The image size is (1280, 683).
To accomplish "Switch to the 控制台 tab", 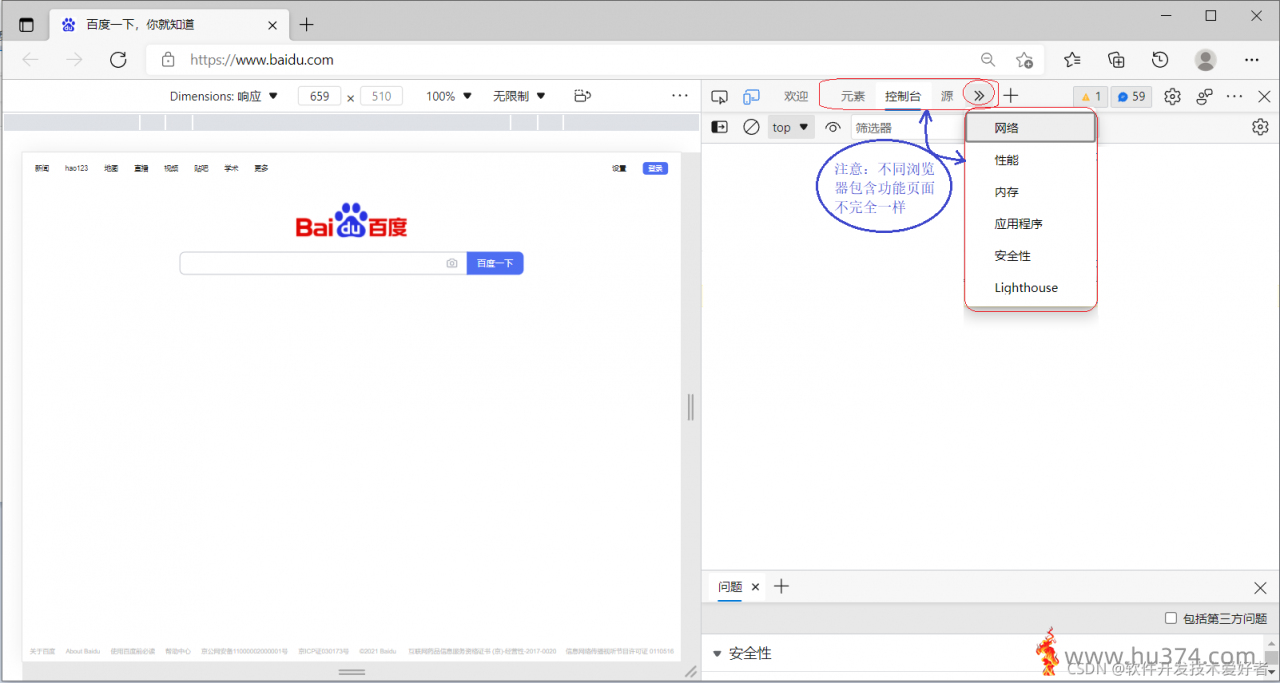I will click(903, 97).
